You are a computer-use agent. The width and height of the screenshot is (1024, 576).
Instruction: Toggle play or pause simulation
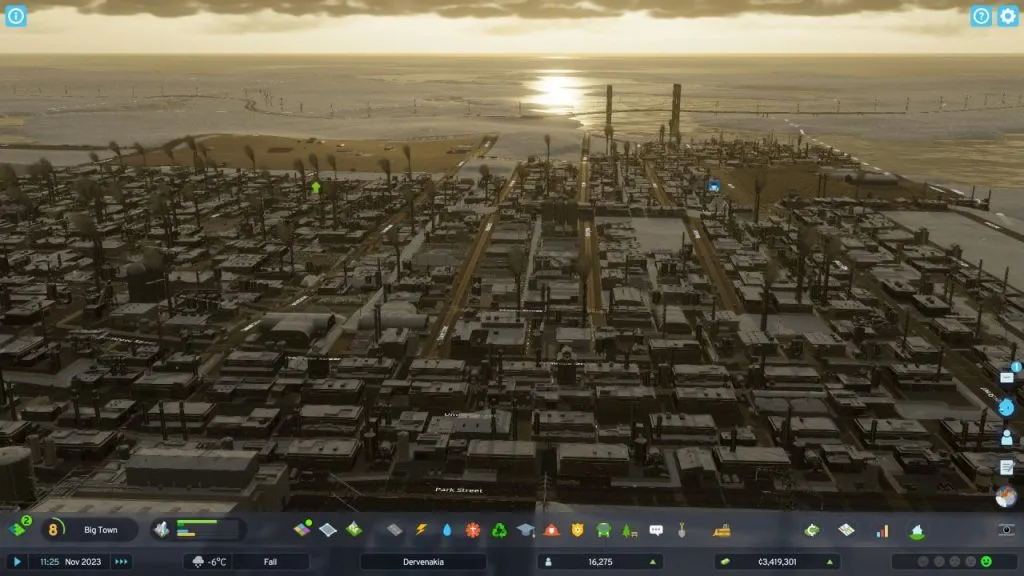point(17,562)
